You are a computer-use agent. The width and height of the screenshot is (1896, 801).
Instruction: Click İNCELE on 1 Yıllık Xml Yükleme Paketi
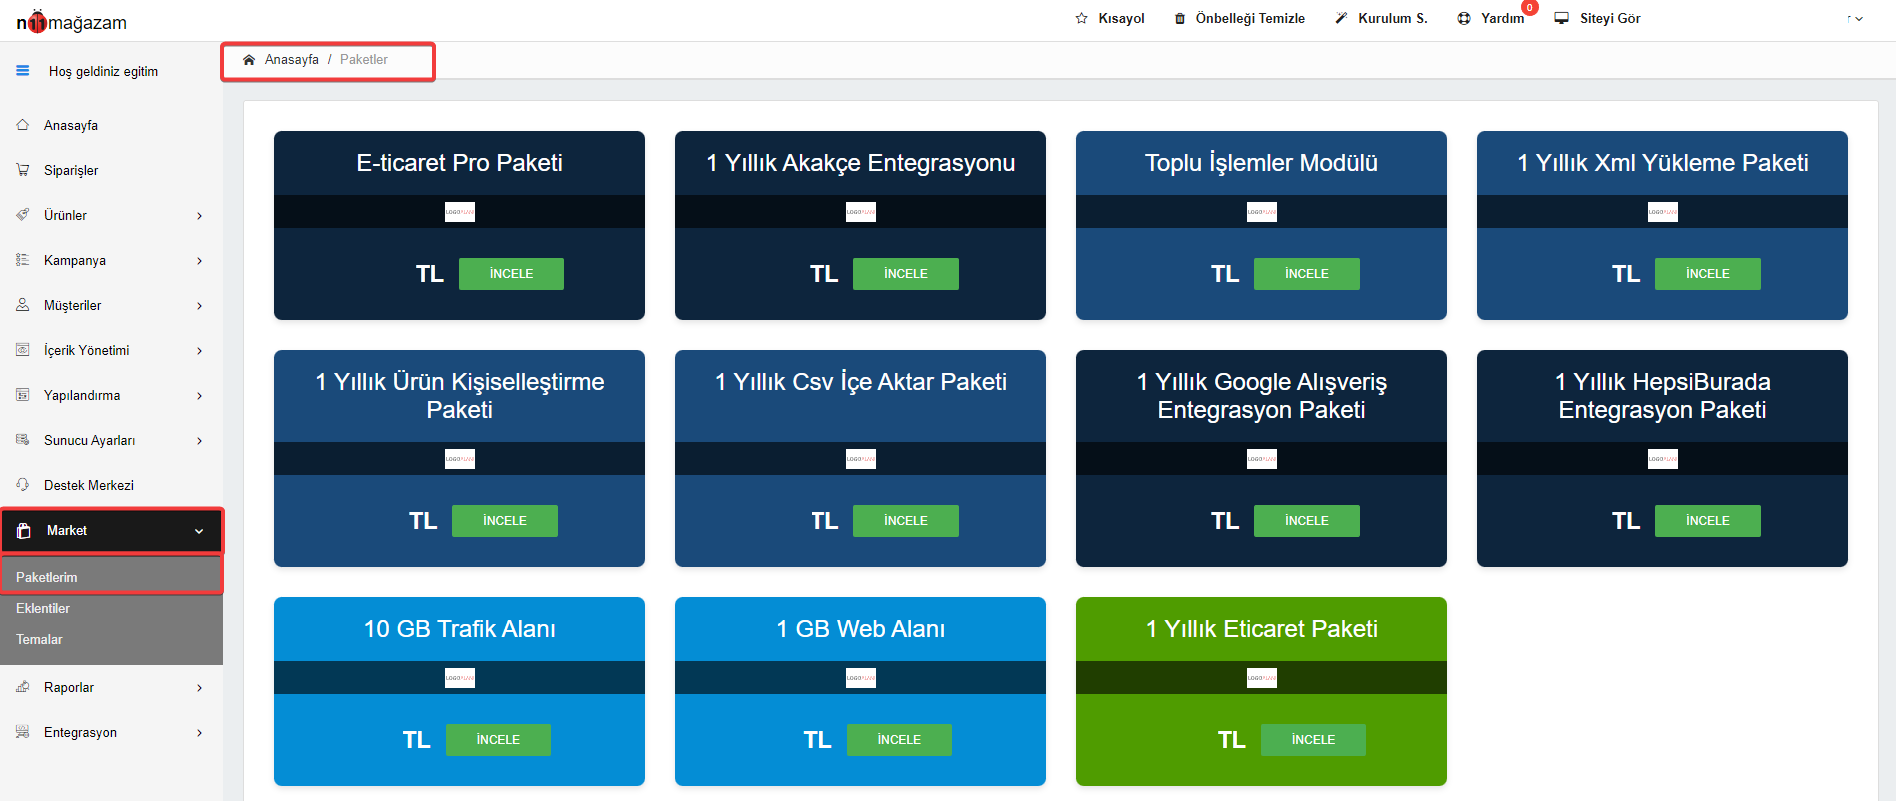pos(1708,274)
